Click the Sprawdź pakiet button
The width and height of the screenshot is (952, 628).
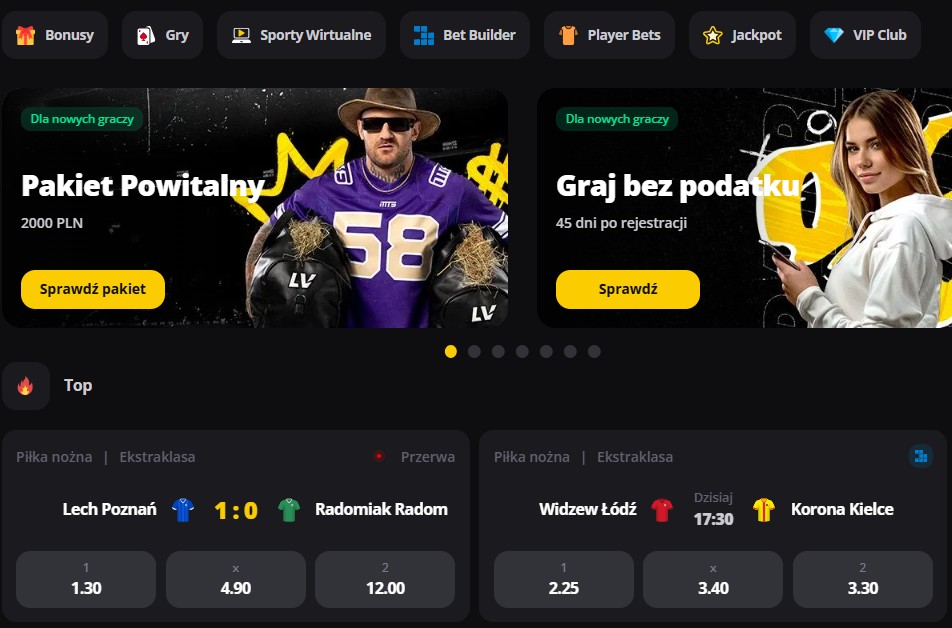click(x=93, y=289)
